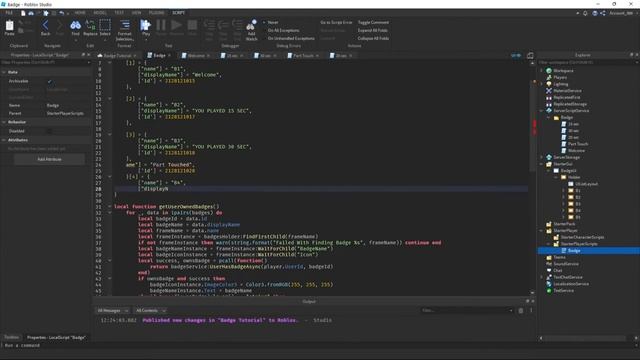Collapse the Behavior properties section
This screenshot has width=640, height=360.
[4, 122]
